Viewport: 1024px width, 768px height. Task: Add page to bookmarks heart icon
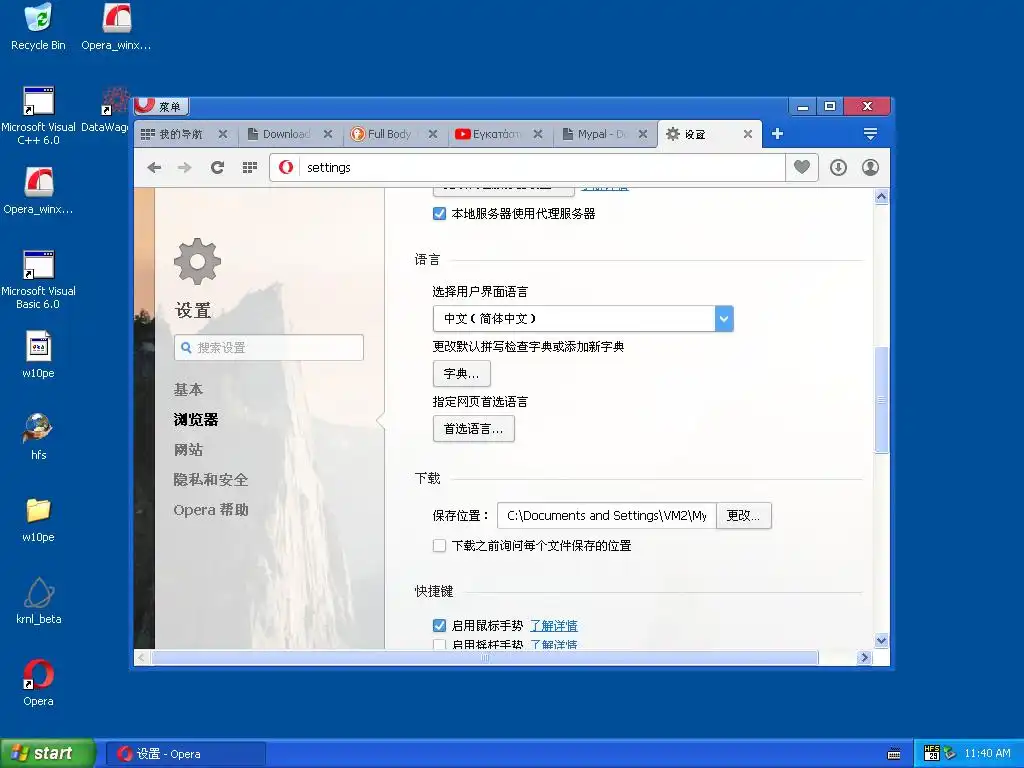(x=802, y=167)
